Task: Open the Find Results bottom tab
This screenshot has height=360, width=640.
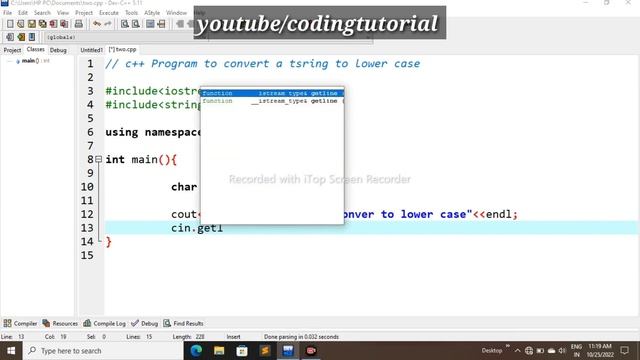Action: [x=183, y=323]
